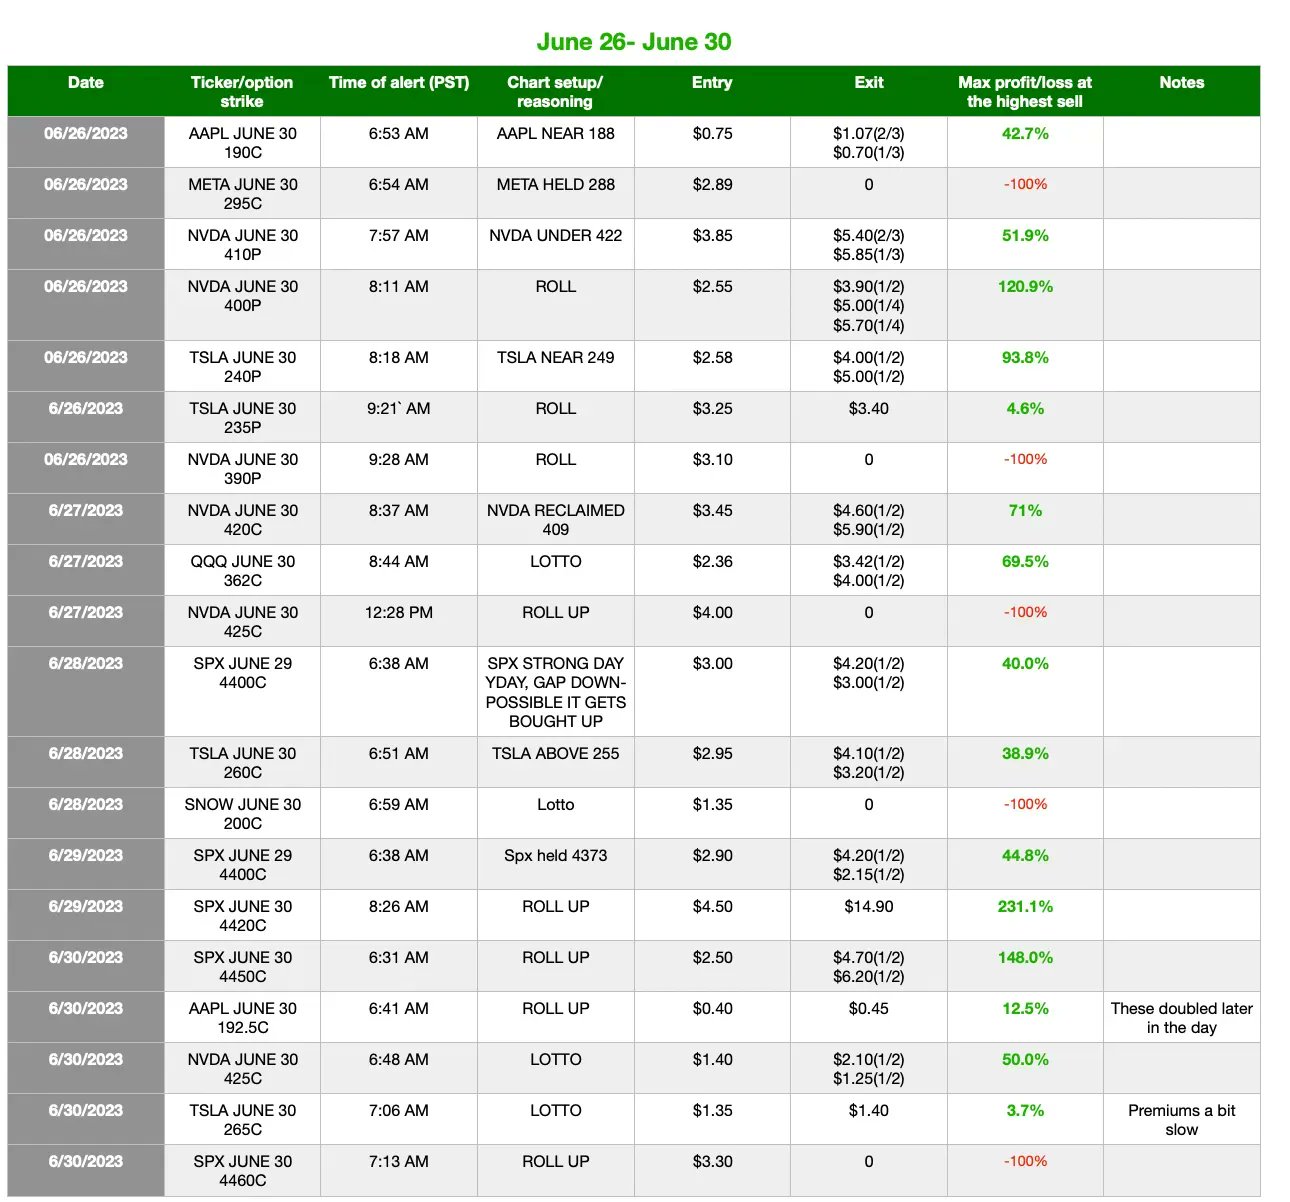The height and width of the screenshot is (1202, 1290).
Task: Click the $14.90 exit value cell
Action: point(867,906)
